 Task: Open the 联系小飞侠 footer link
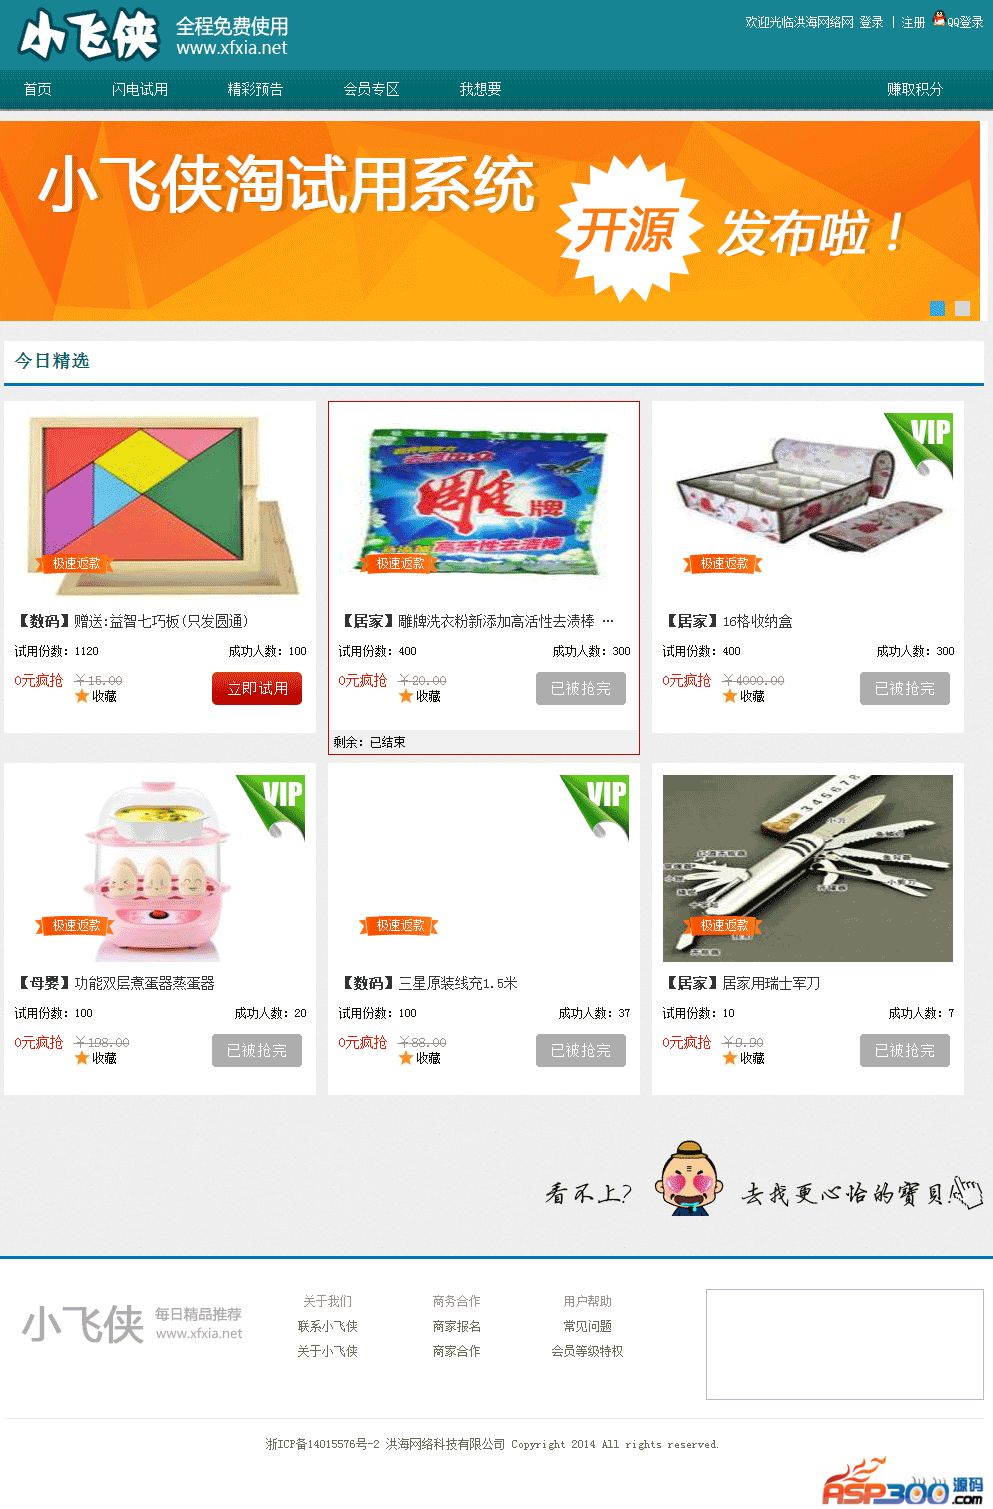pyautogui.click(x=327, y=1326)
